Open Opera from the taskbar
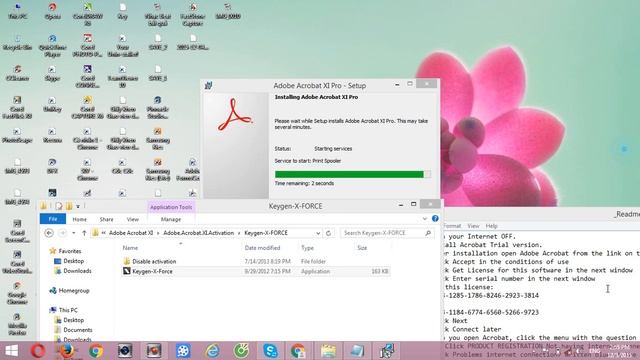Viewport: 640px width, 360px height. point(38,351)
